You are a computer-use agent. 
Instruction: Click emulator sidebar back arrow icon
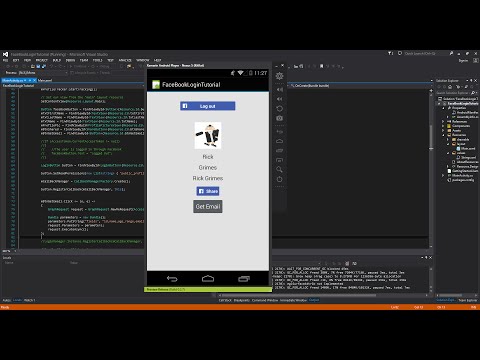coord(279,132)
